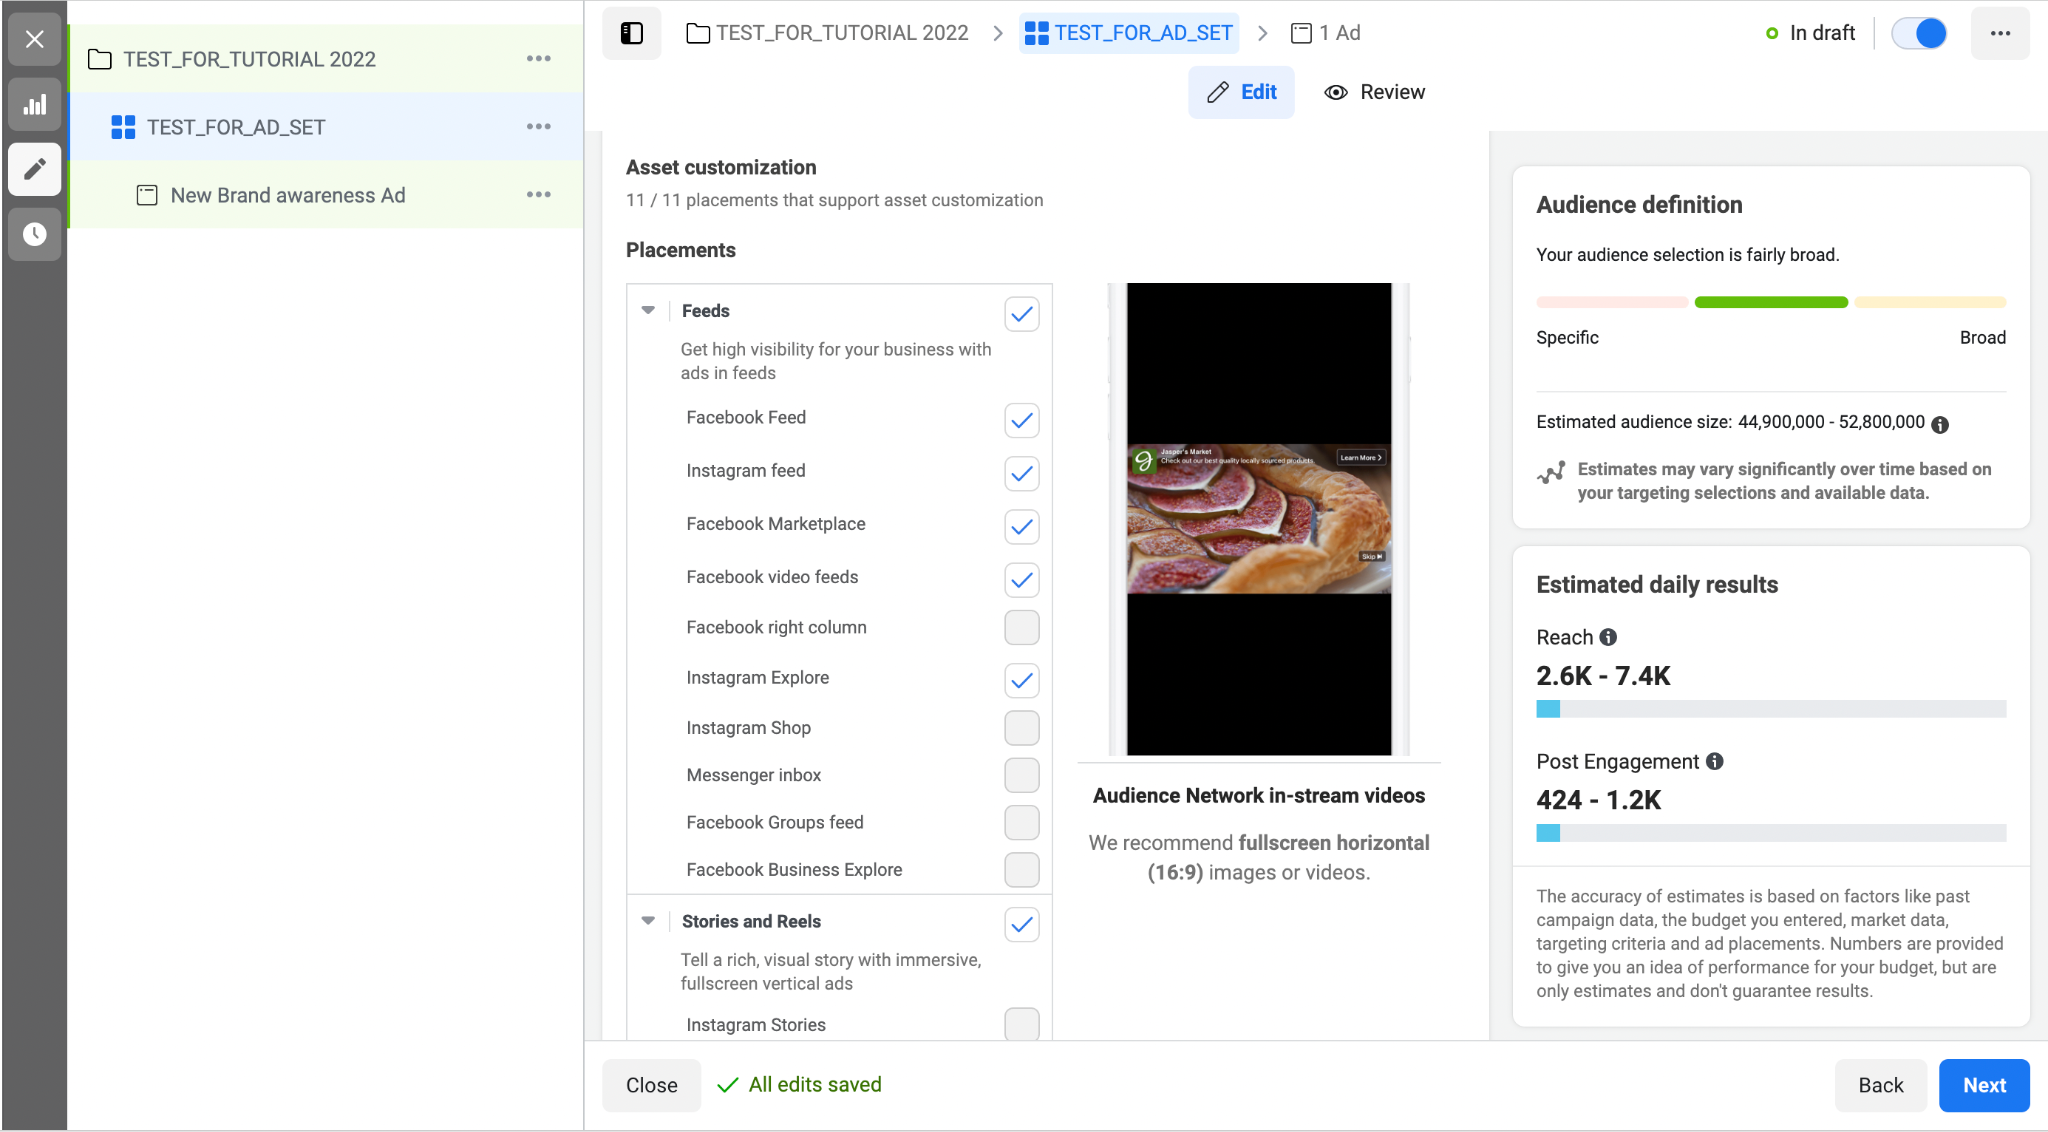Collapse the Feeds placements section
This screenshot has height=1132, width=2048.
648,311
